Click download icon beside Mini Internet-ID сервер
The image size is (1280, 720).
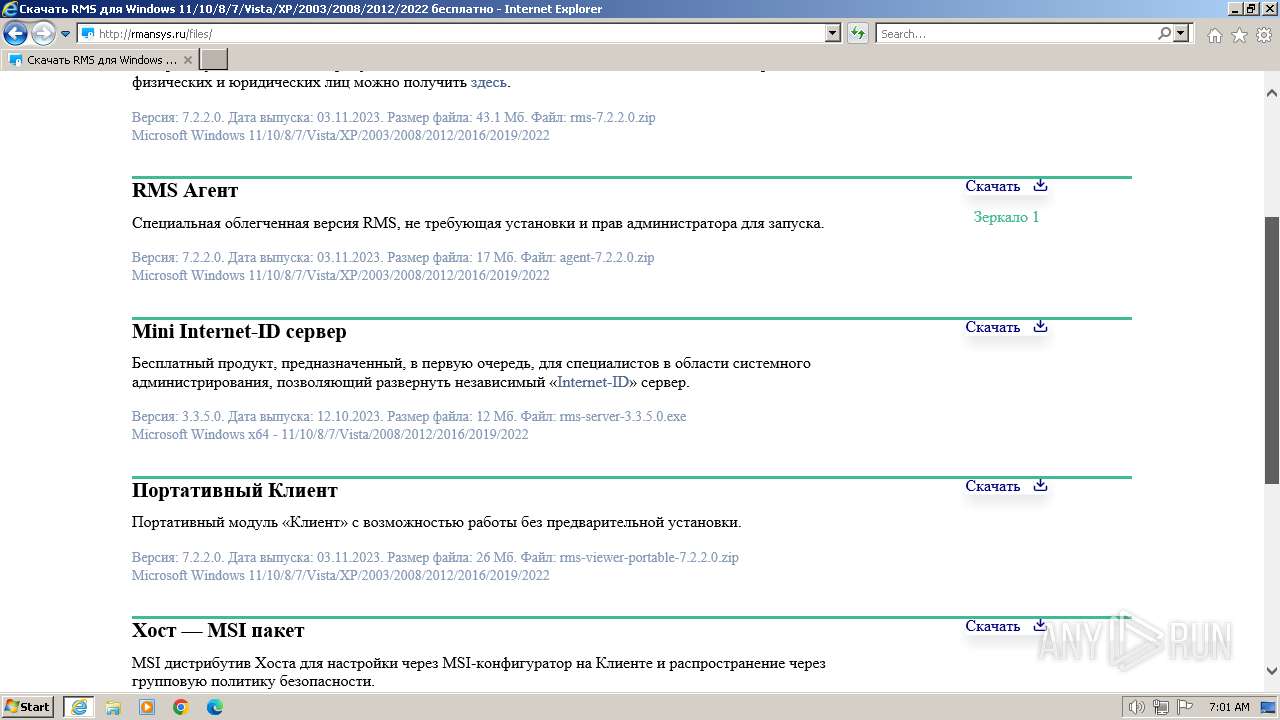pos(1040,326)
